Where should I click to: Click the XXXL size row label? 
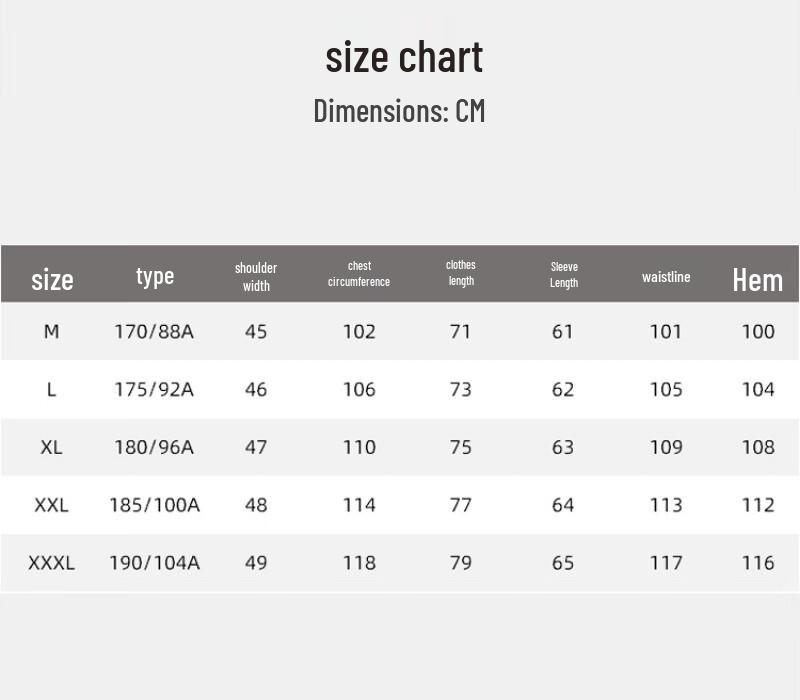coord(52,563)
